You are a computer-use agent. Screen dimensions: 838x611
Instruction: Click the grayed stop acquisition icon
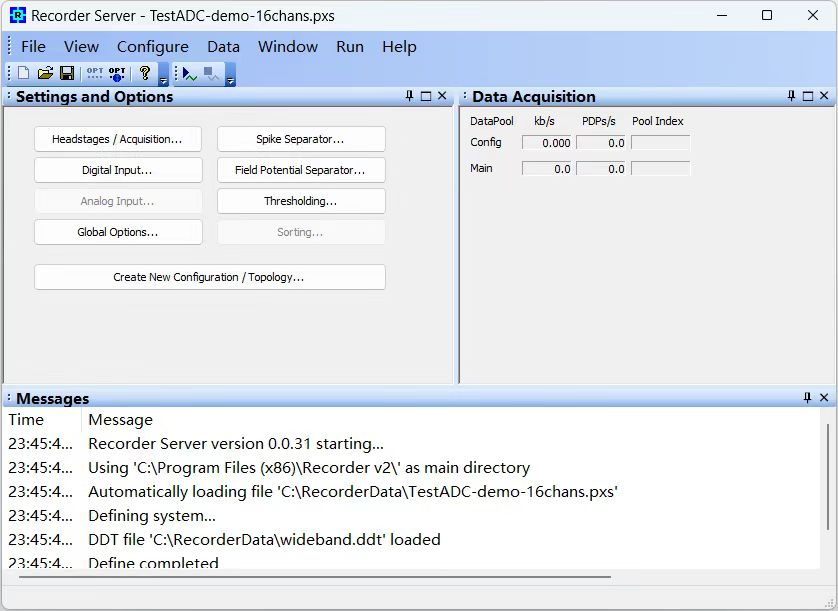click(x=211, y=74)
